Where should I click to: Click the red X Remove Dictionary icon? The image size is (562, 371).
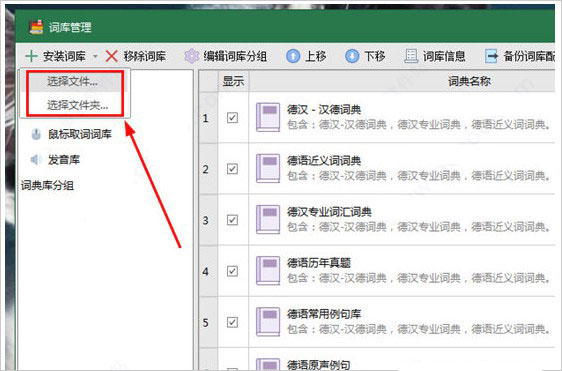(x=112, y=56)
